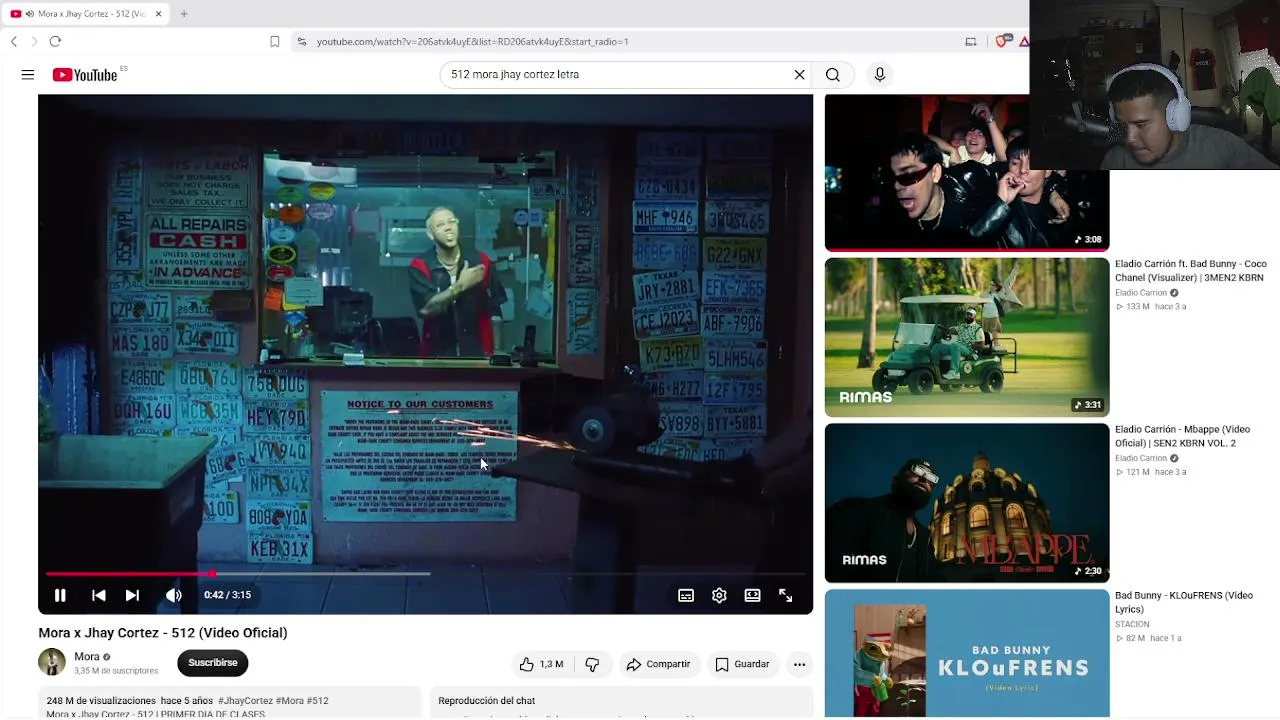Open Mora's channel avatar

[x=52, y=662]
